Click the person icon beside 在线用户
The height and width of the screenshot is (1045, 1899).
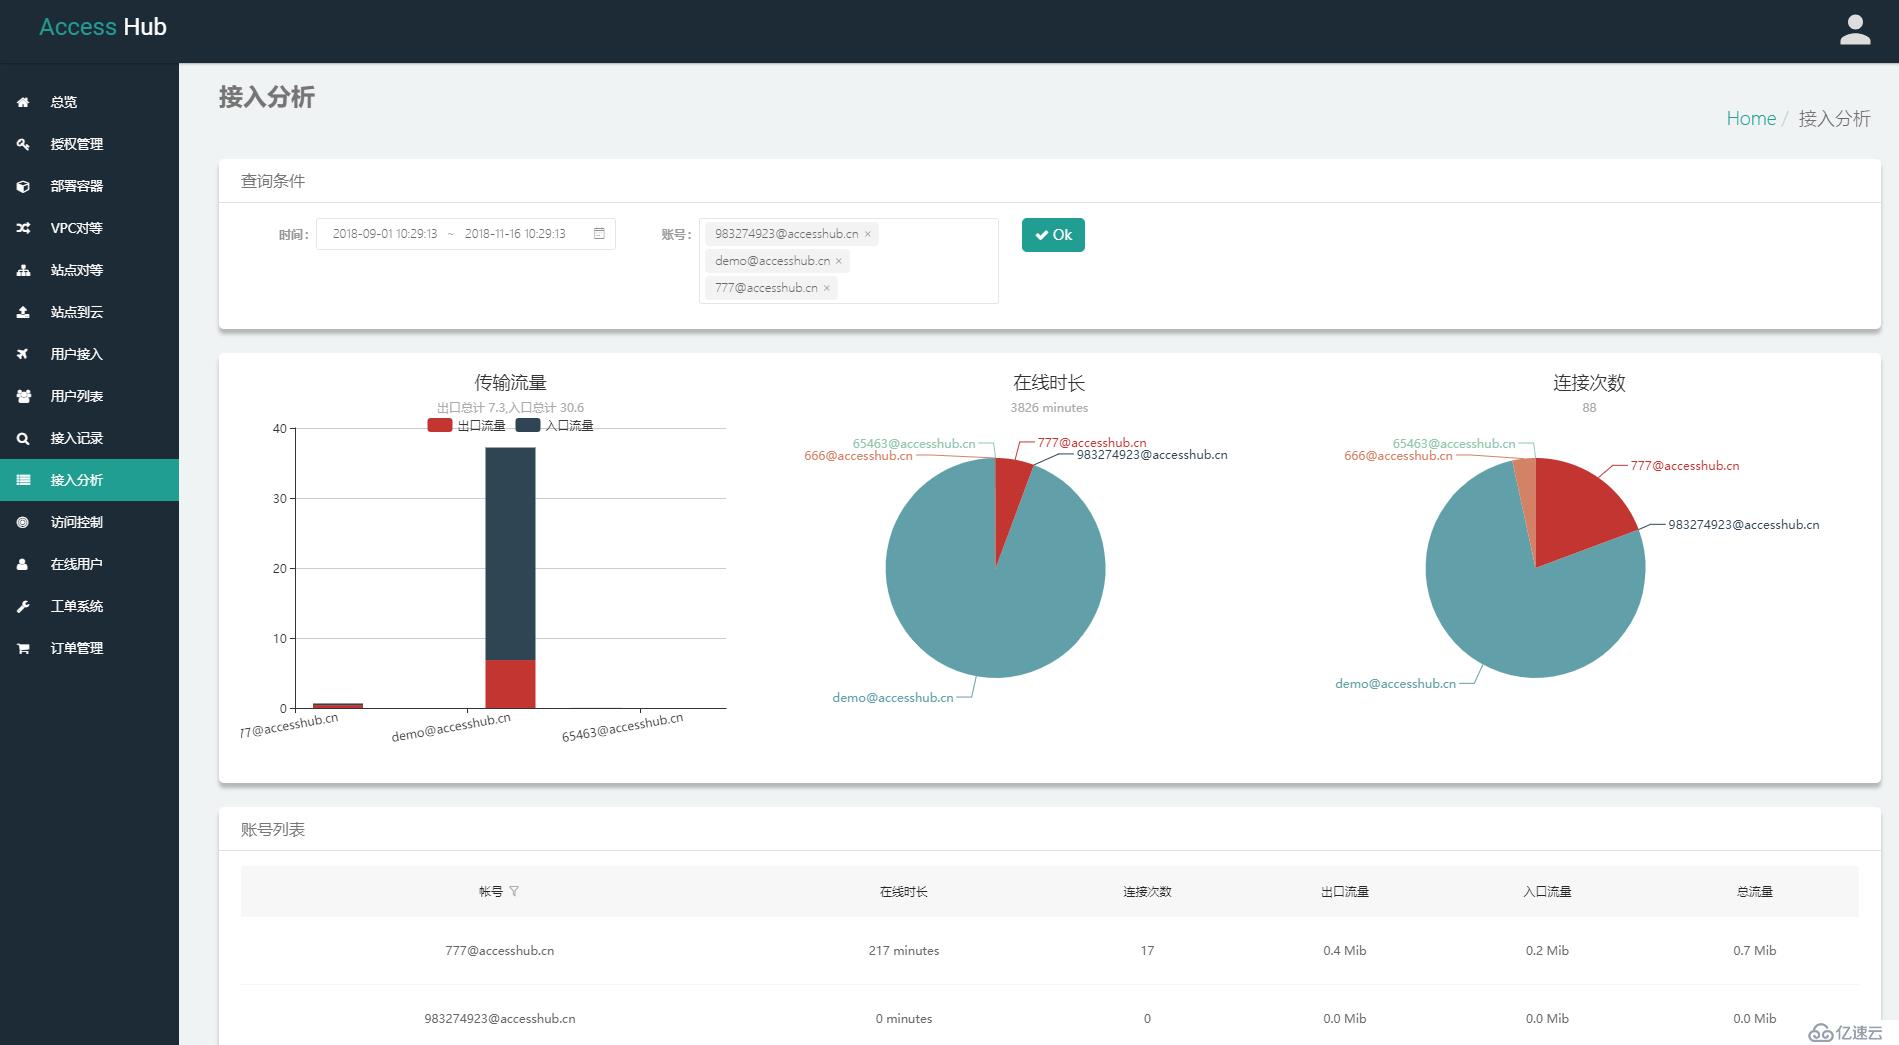click(23, 564)
